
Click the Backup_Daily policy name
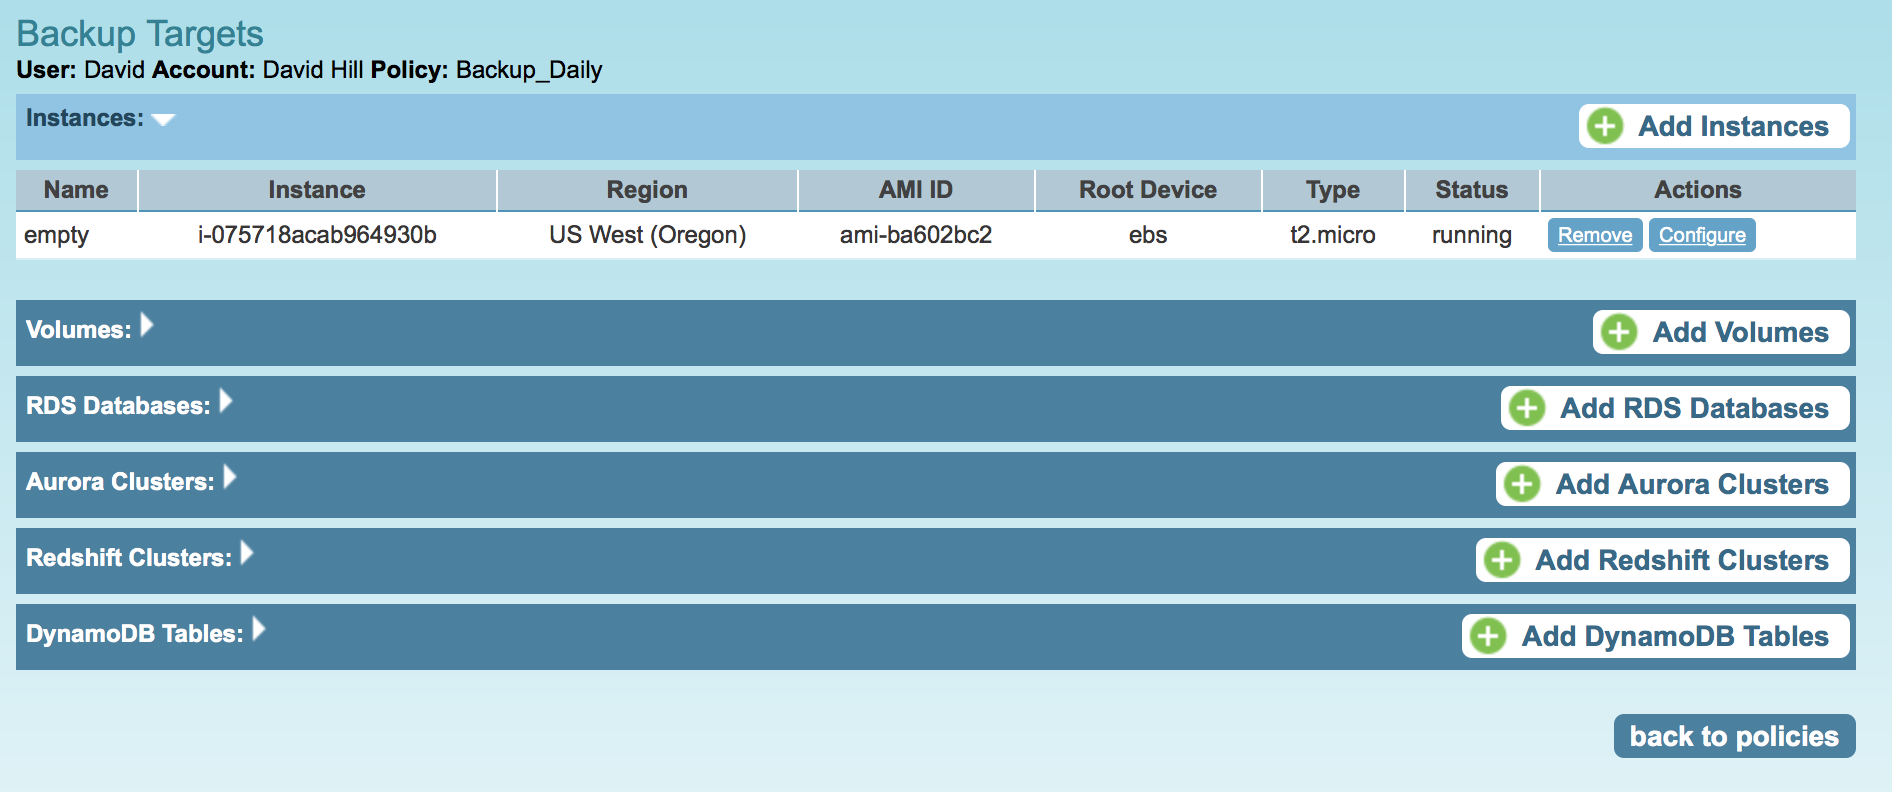[x=529, y=70]
